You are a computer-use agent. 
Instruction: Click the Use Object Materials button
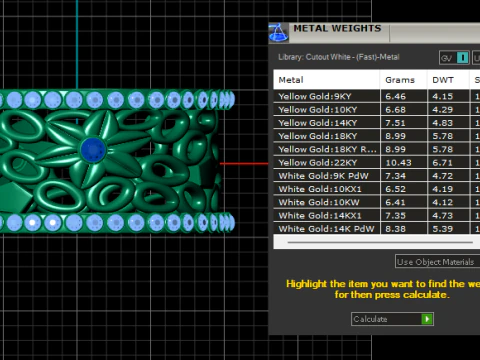438,262
